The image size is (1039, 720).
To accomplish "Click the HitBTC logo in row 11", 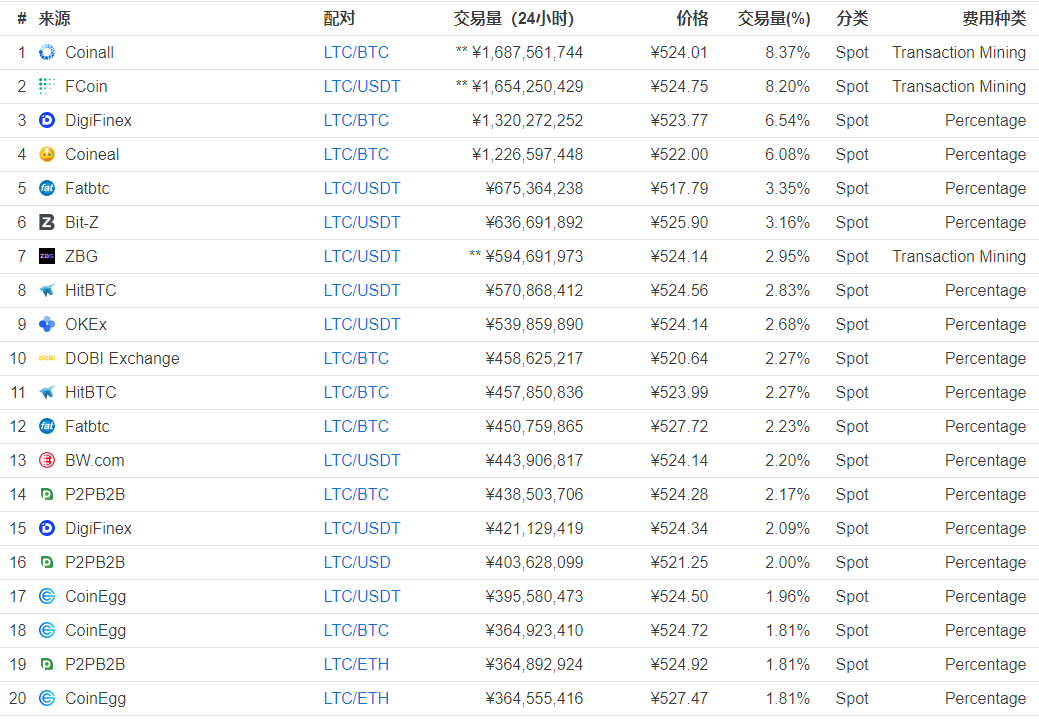I will click(46, 392).
